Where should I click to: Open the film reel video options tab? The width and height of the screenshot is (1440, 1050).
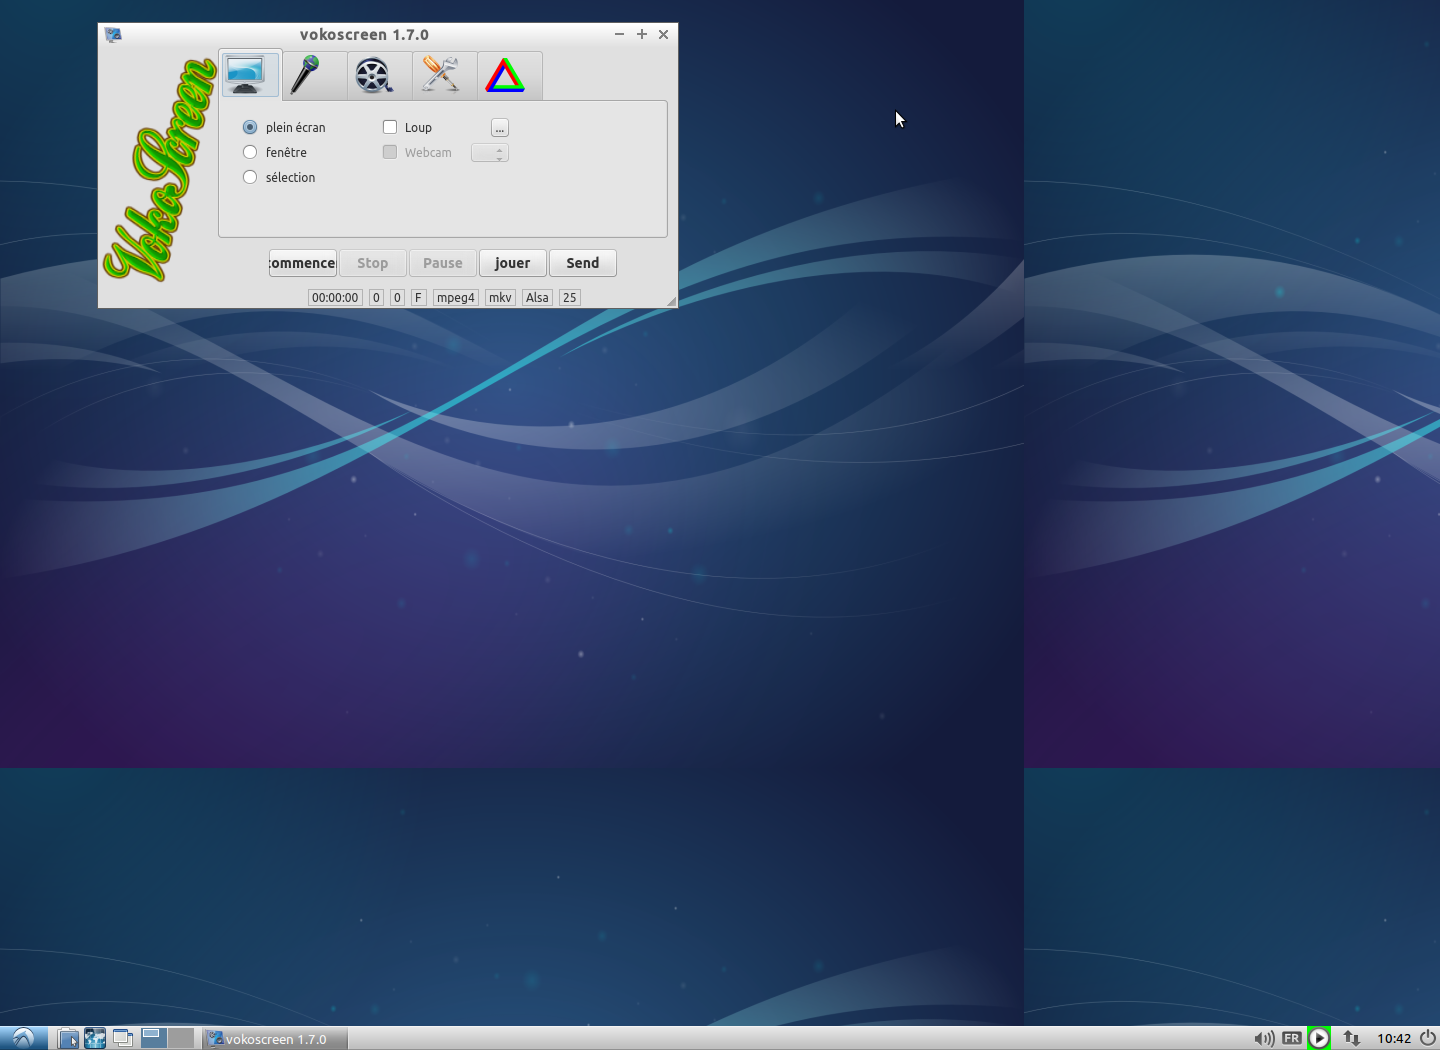[380, 75]
